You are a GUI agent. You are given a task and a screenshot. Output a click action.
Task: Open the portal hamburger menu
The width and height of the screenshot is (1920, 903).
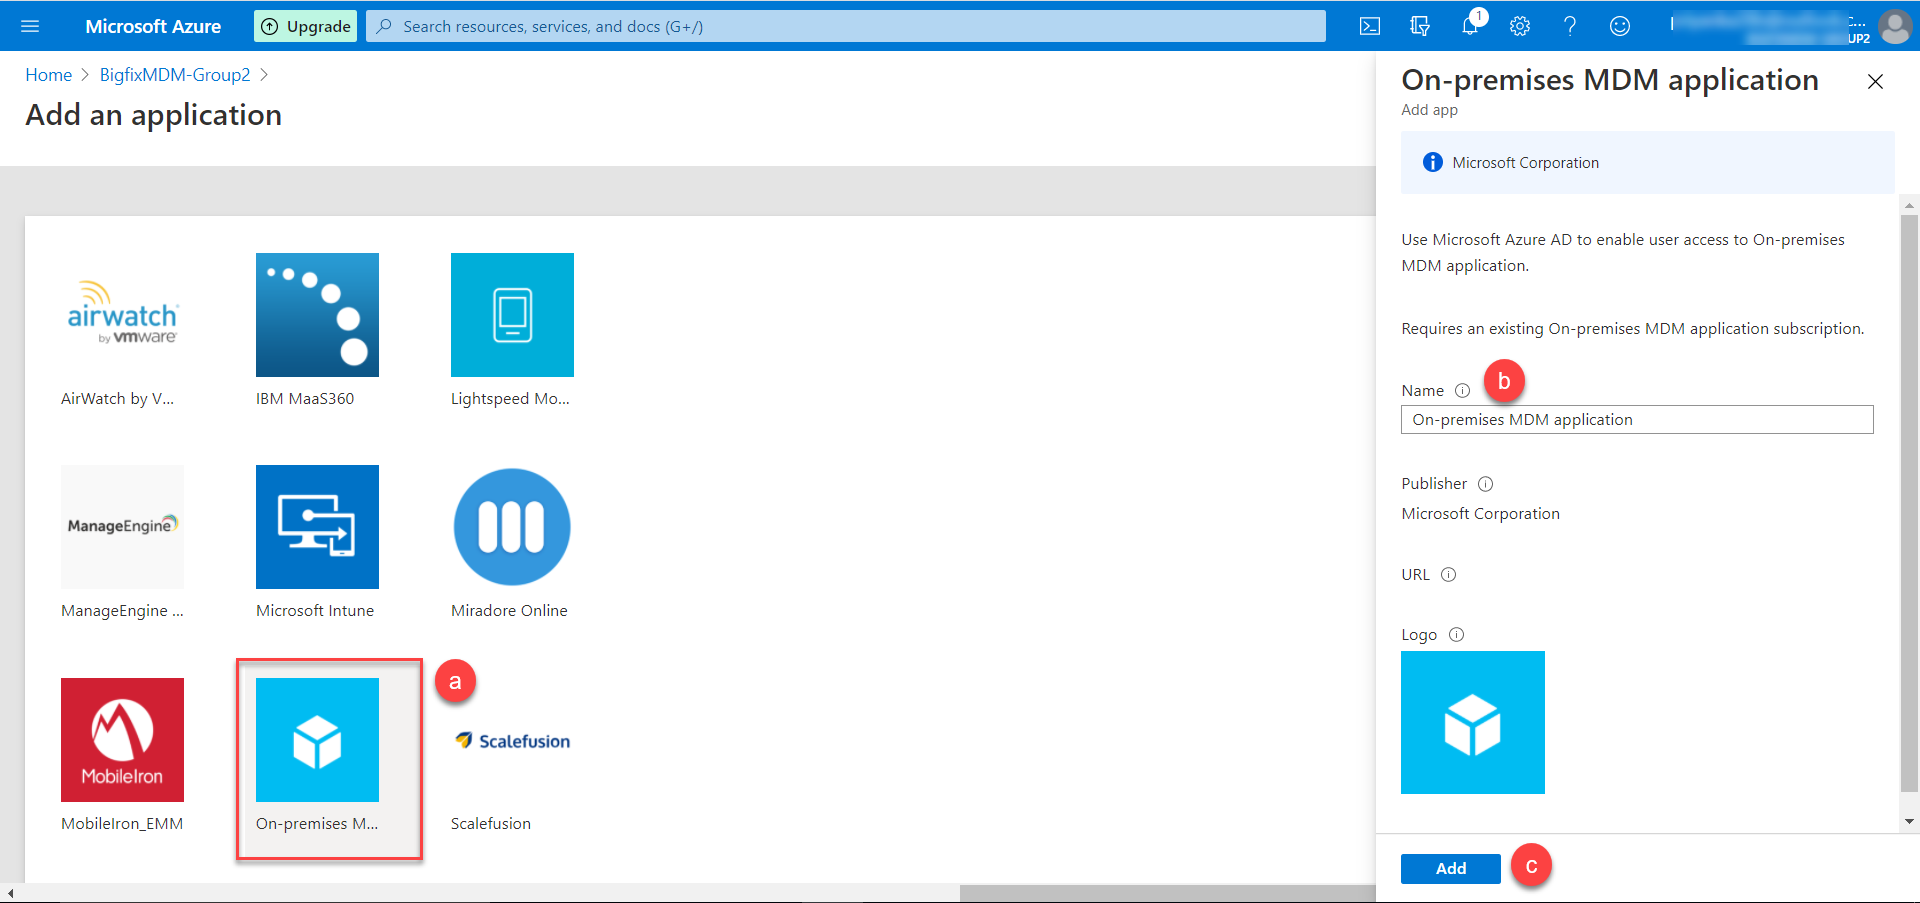click(x=30, y=26)
